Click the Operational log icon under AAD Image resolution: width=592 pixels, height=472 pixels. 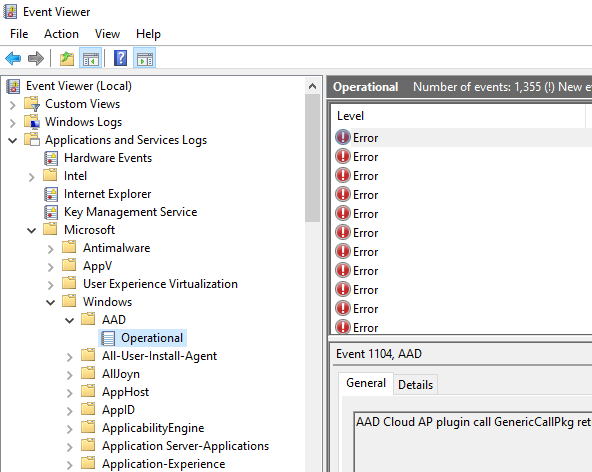pyautogui.click(x=108, y=338)
